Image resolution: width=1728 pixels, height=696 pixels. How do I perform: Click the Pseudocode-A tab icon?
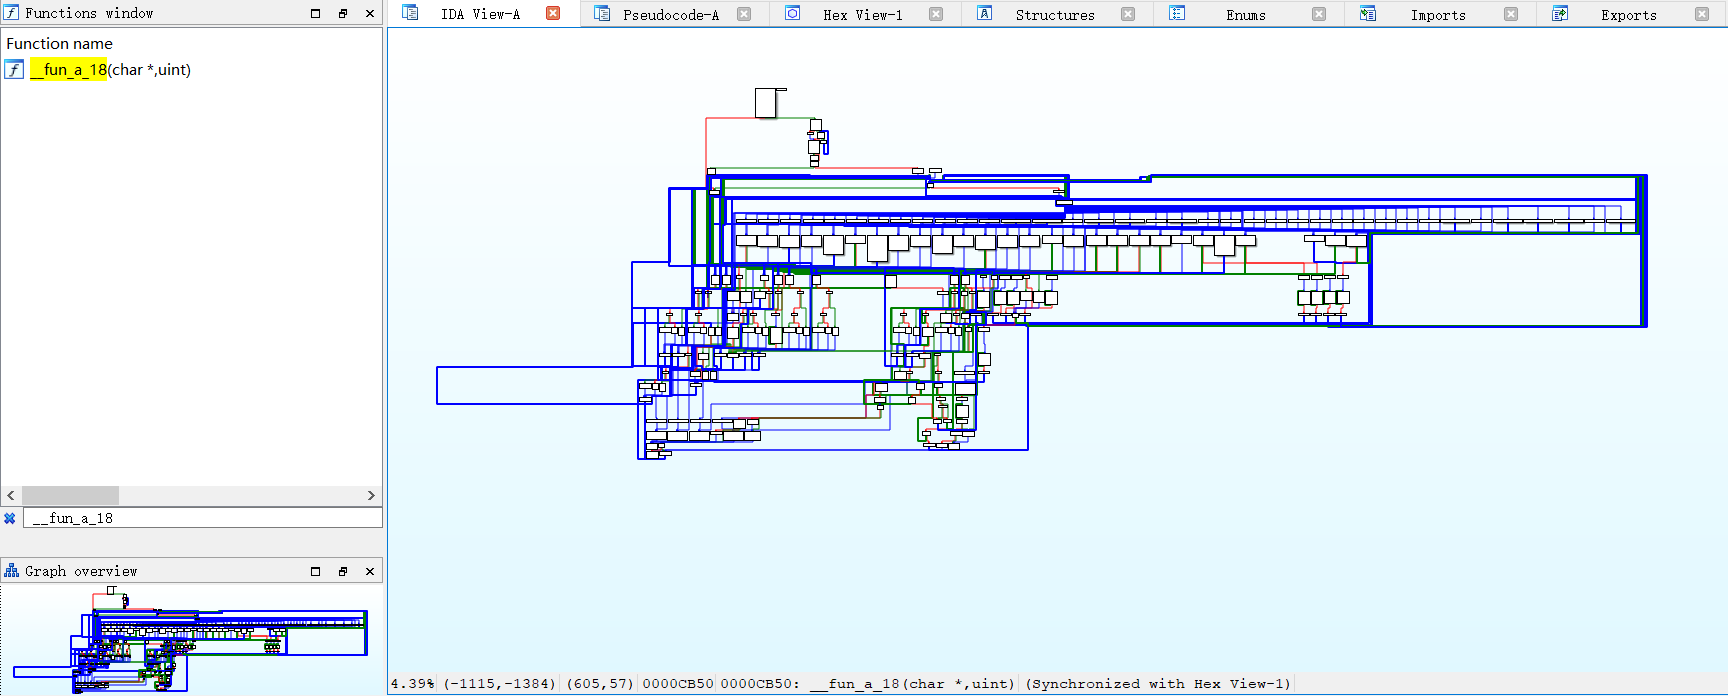point(602,13)
